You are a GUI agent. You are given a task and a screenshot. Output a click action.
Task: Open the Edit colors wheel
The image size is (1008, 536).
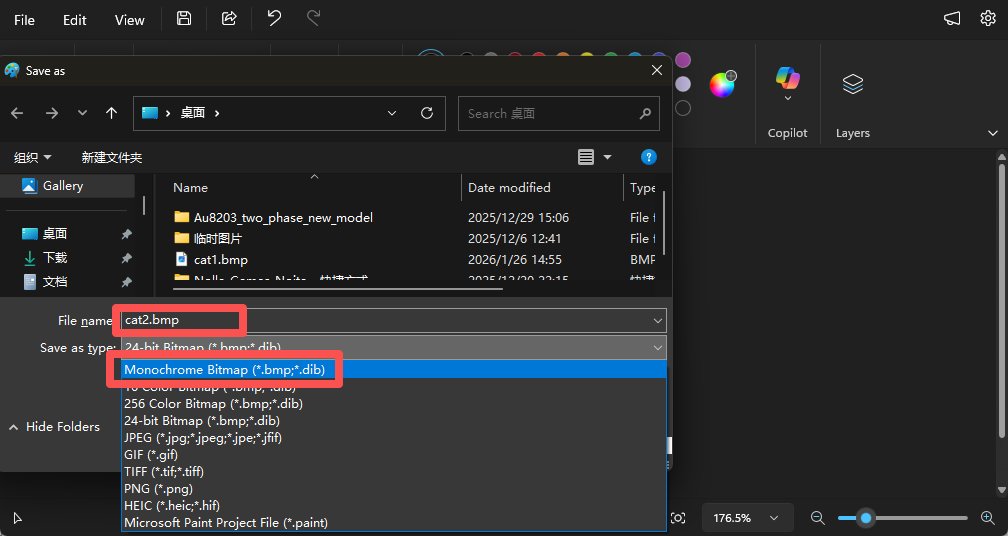pyautogui.click(x=723, y=85)
